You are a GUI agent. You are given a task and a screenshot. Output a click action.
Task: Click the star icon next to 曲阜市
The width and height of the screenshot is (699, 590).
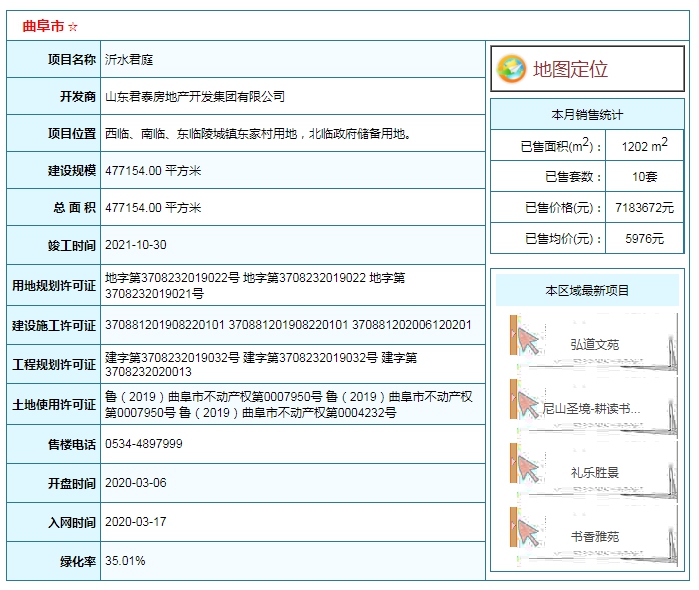73,27
